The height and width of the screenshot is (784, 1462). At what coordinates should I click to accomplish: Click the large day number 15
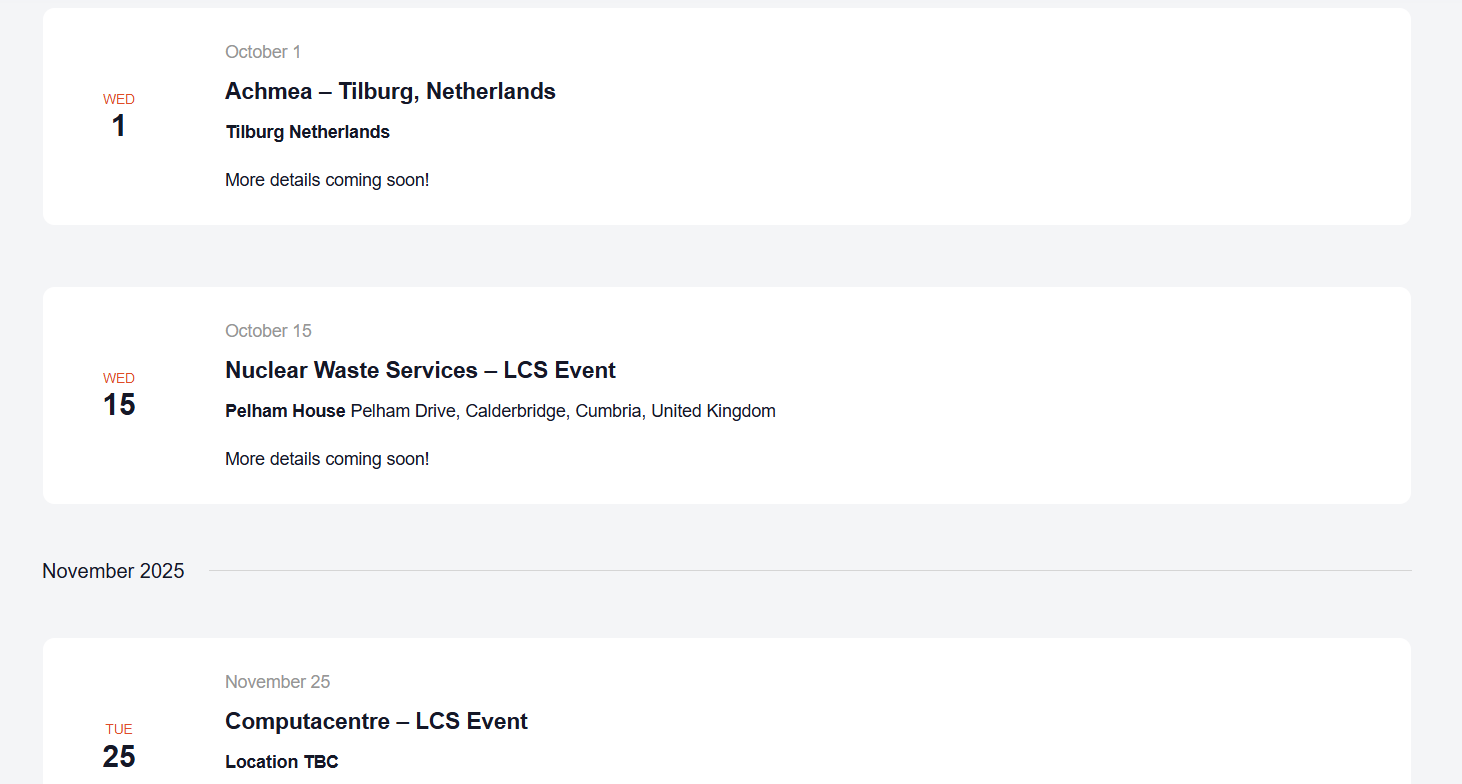click(119, 405)
